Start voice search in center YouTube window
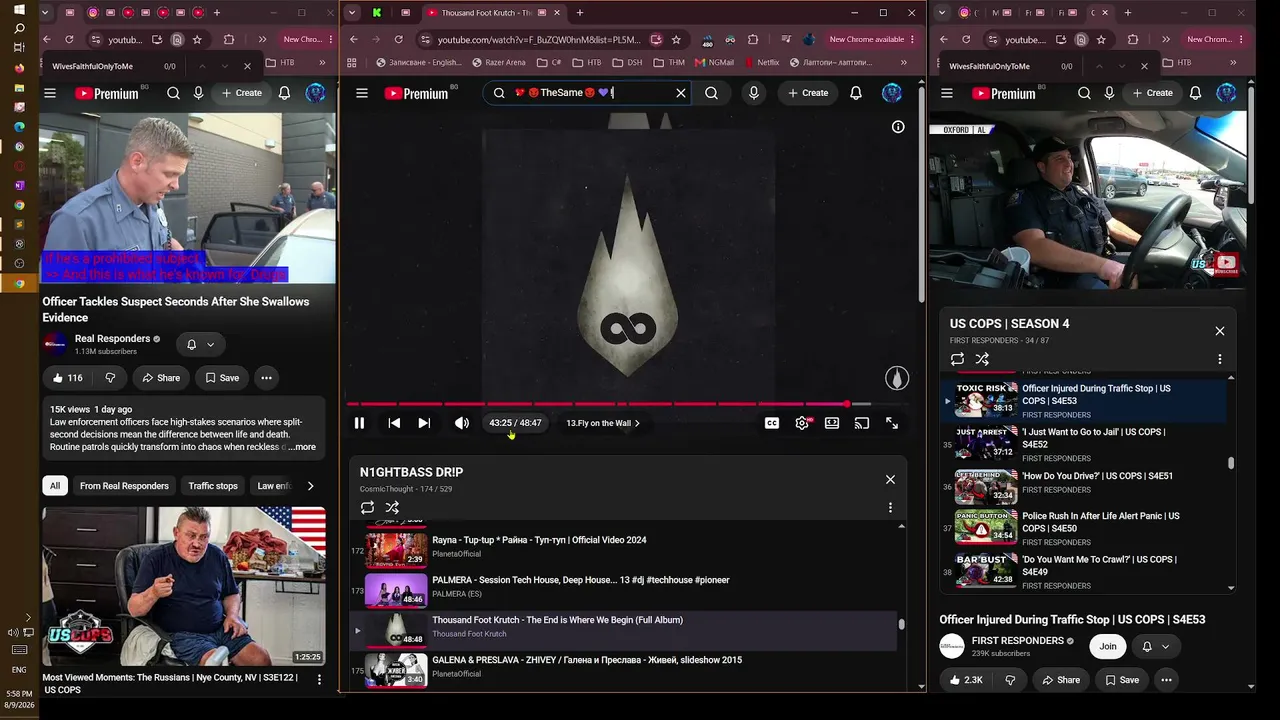The width and height of the screenshot is (1280, 720). [x=754, y=93]
